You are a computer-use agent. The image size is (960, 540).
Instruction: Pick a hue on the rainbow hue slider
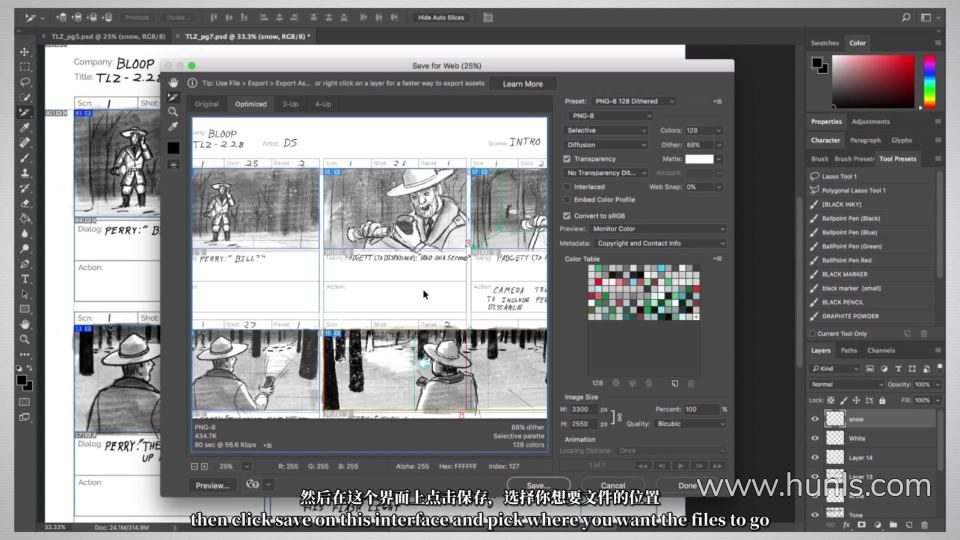coord(929,81)
